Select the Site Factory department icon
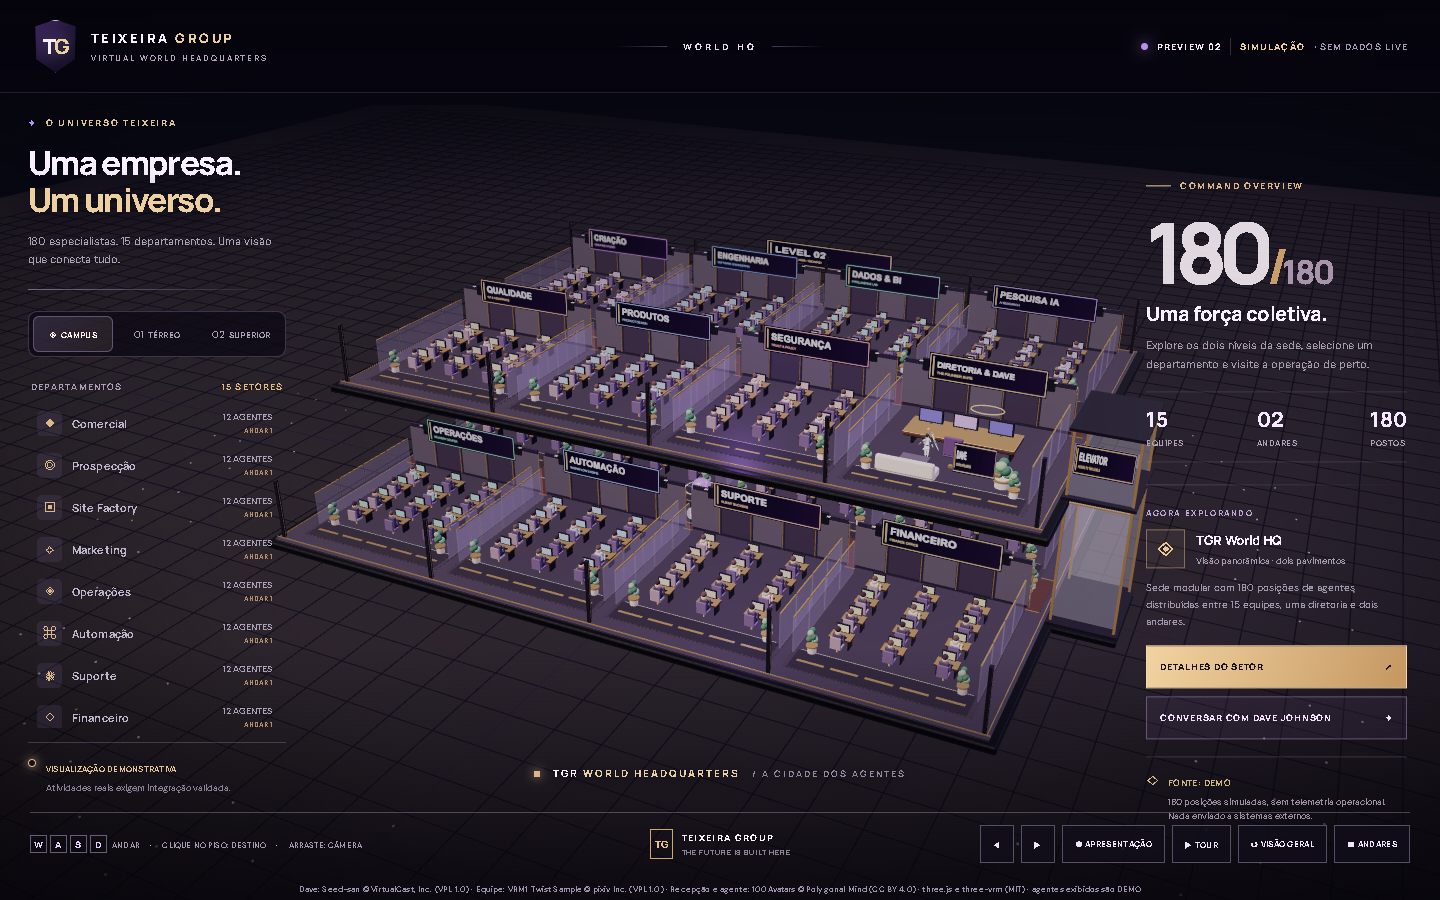Image resolution: width=1440 pixels, height=900 pixels. tap(49, 507)
